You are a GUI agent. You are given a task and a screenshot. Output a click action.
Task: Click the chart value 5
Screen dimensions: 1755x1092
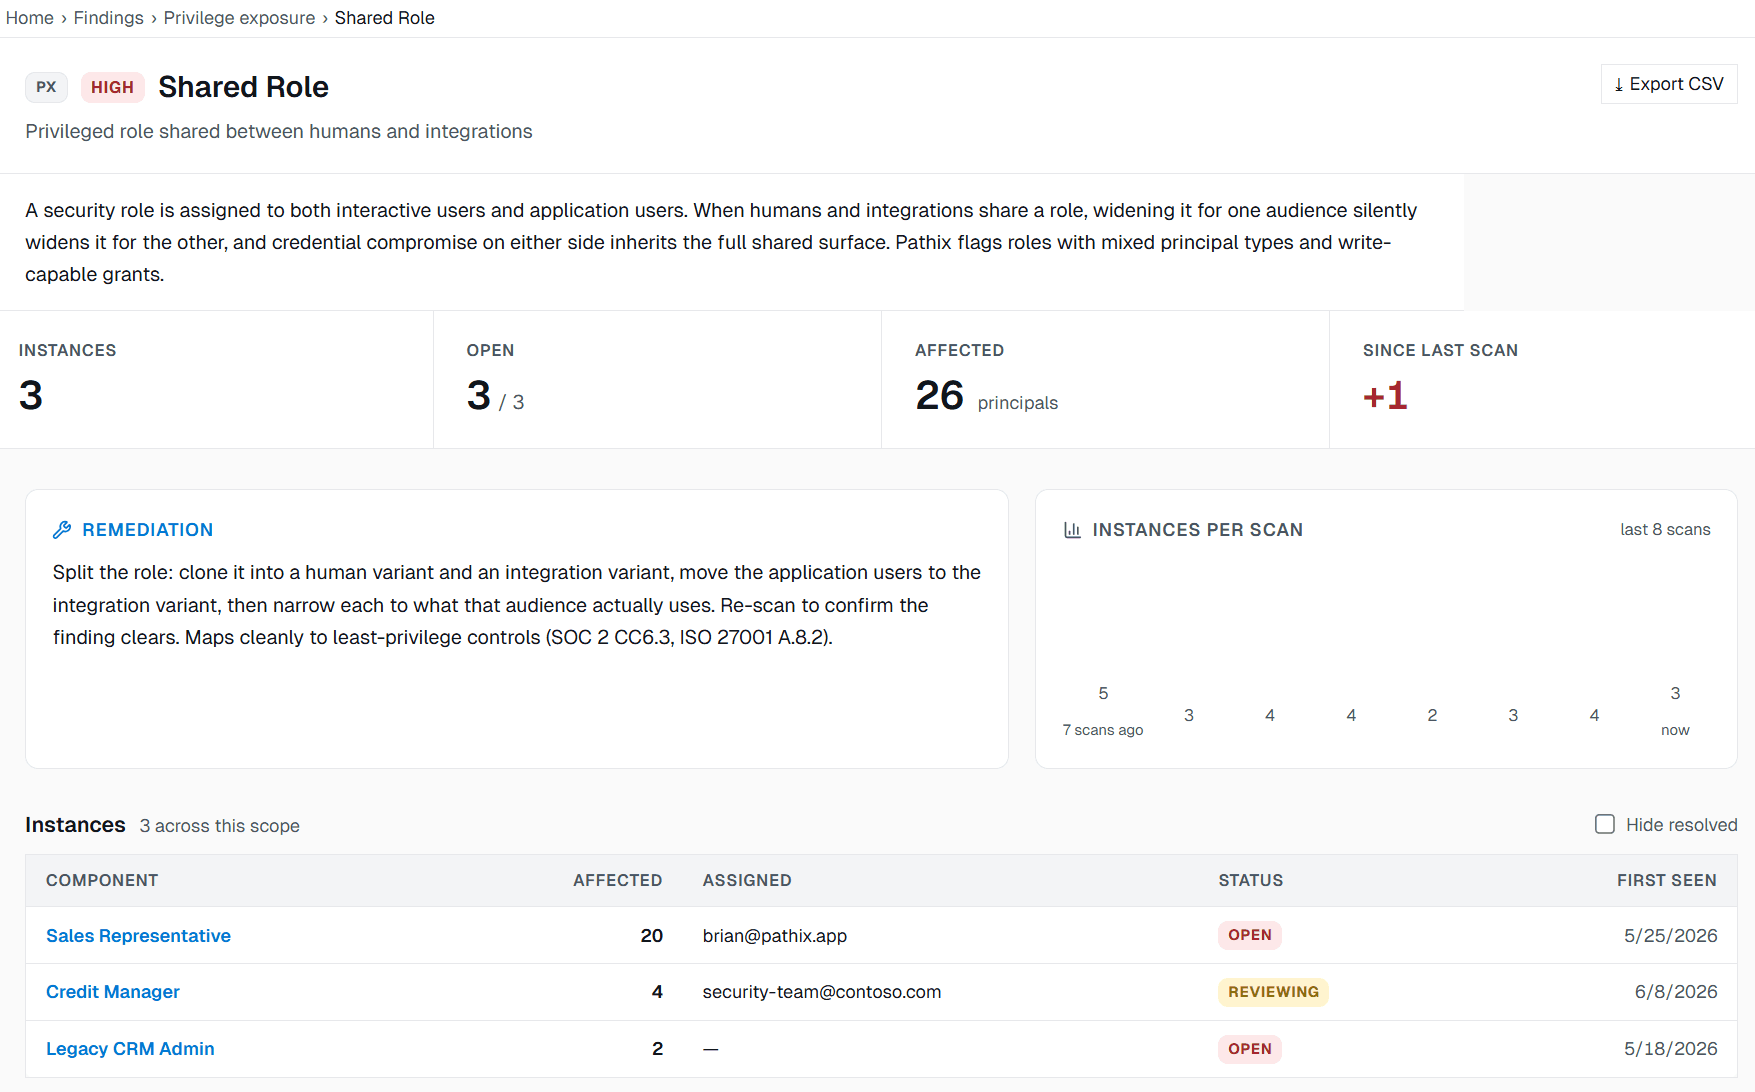(x=1103, y=693)
